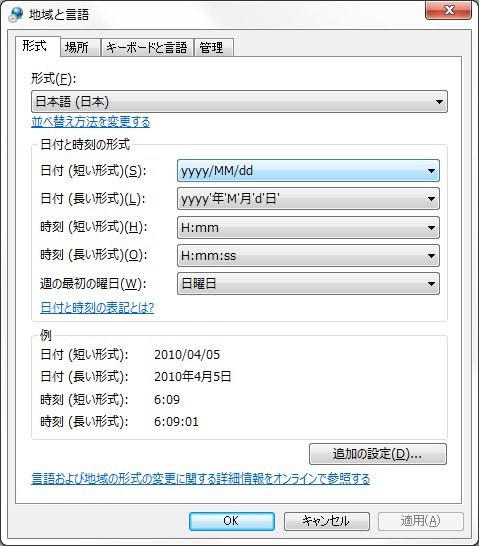Click the 適用(A) button
This screenshot has height=546, width=479.
point(421,521)
